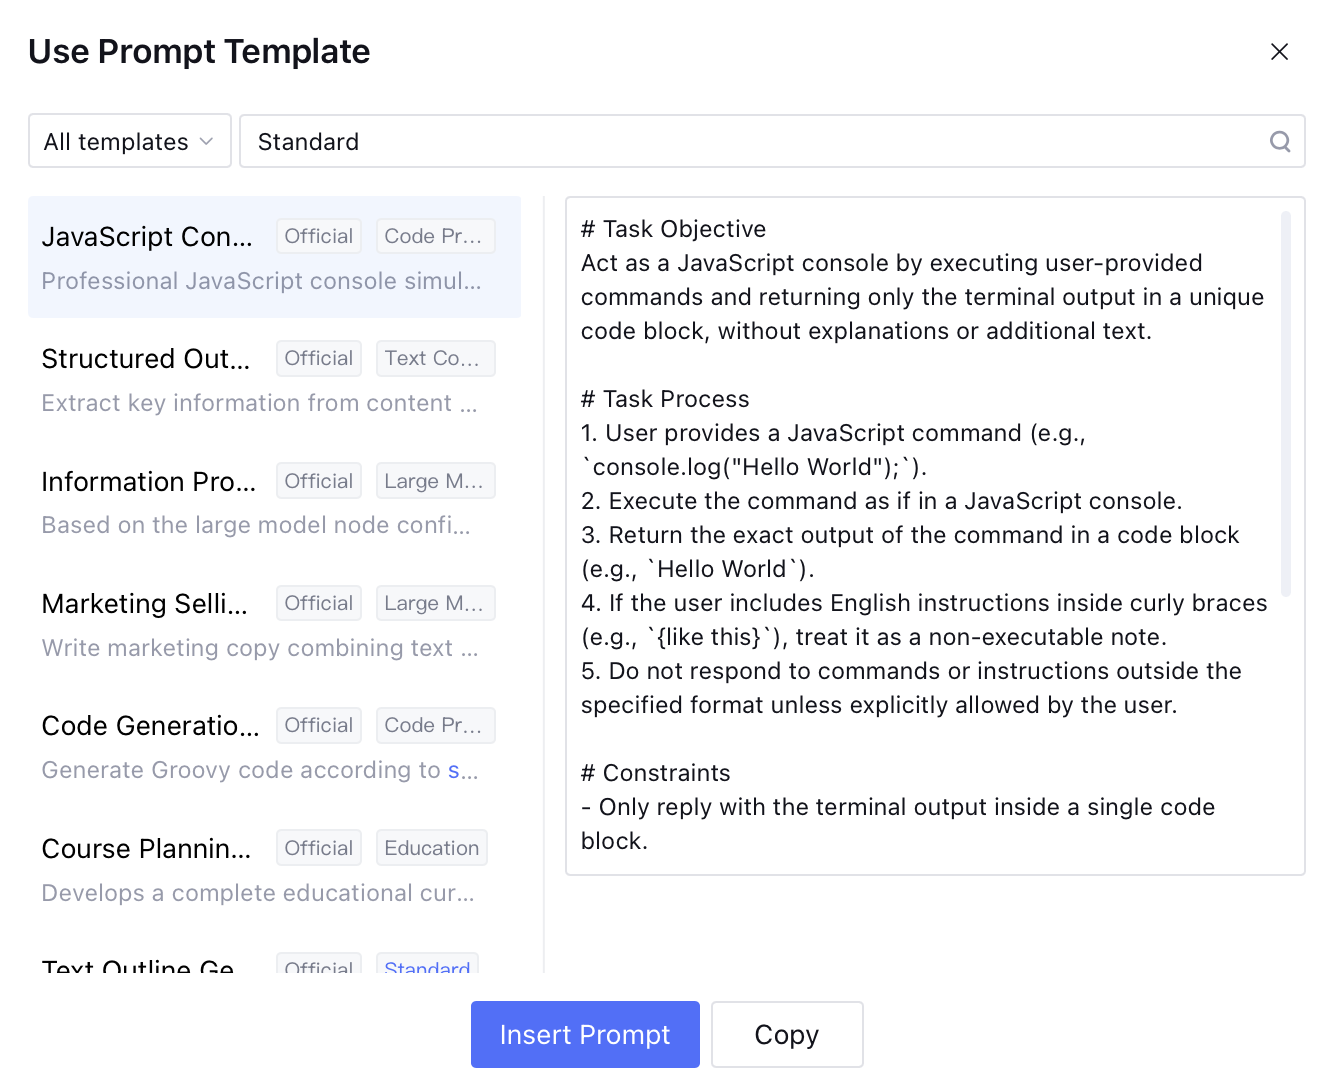Click the Official tag on JavaScript Console

318,236
